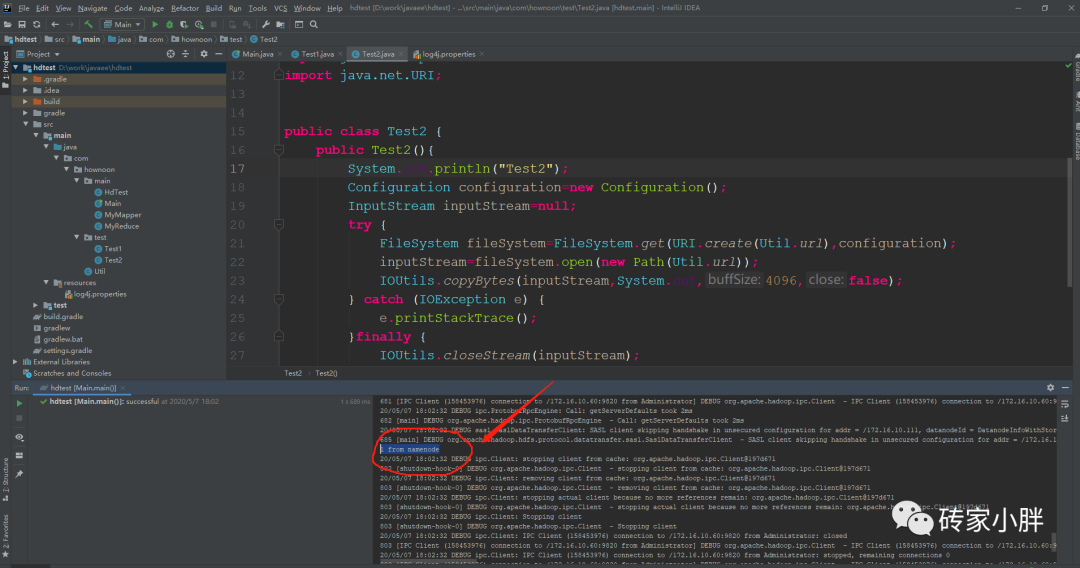The width and height of the screenshot is (1080, 568).
Task: Click the Synchronize refresh icon
Action: coord(37,24)
